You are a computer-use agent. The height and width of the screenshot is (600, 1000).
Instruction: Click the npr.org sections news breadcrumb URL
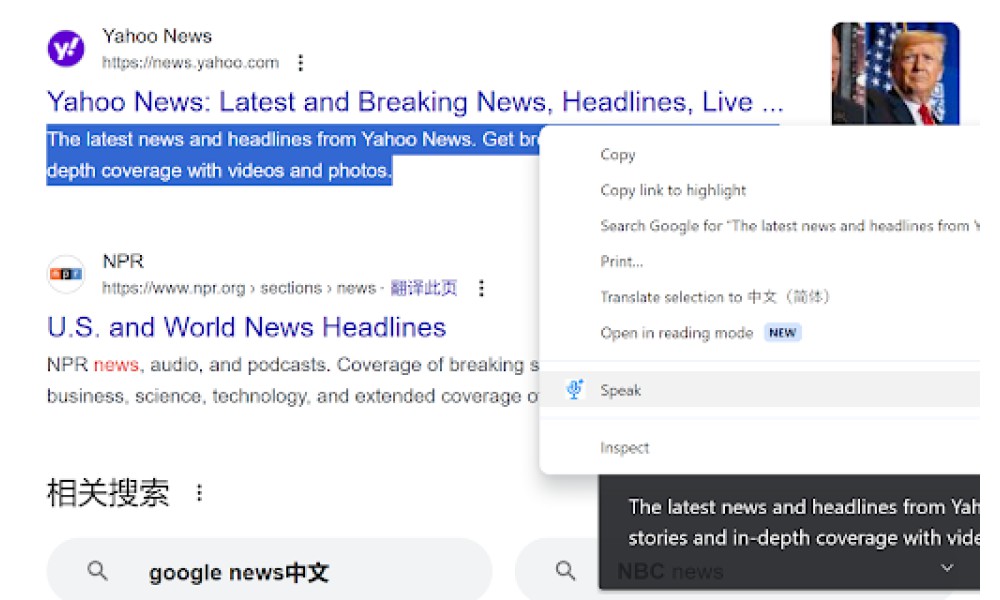[239, 288]
